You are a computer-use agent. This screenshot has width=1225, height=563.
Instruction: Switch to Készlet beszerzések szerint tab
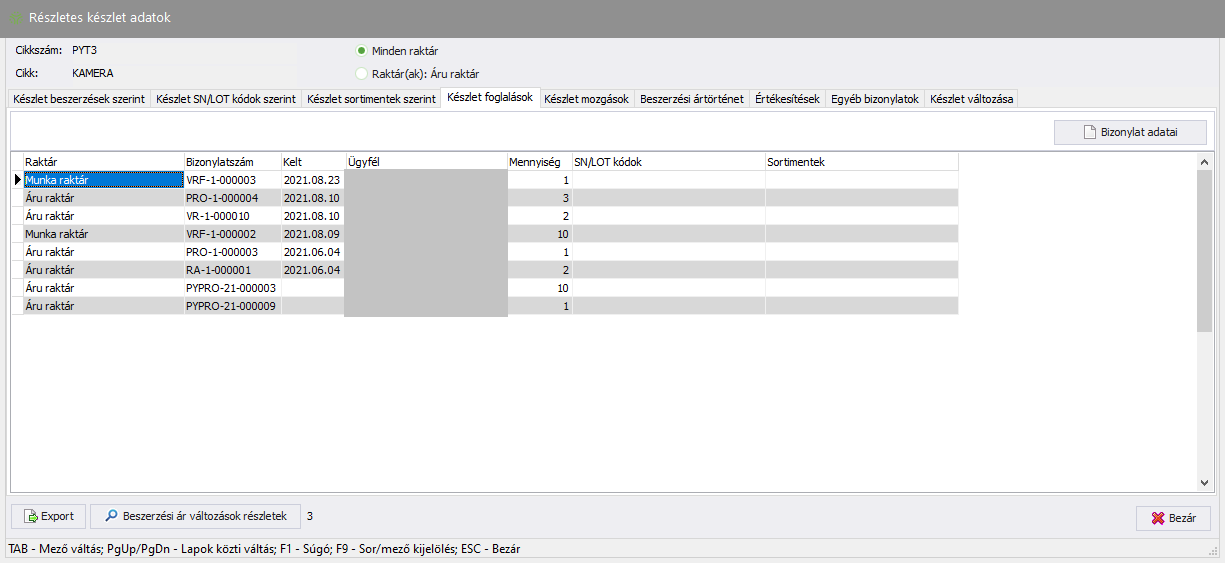tap(79, 99)
